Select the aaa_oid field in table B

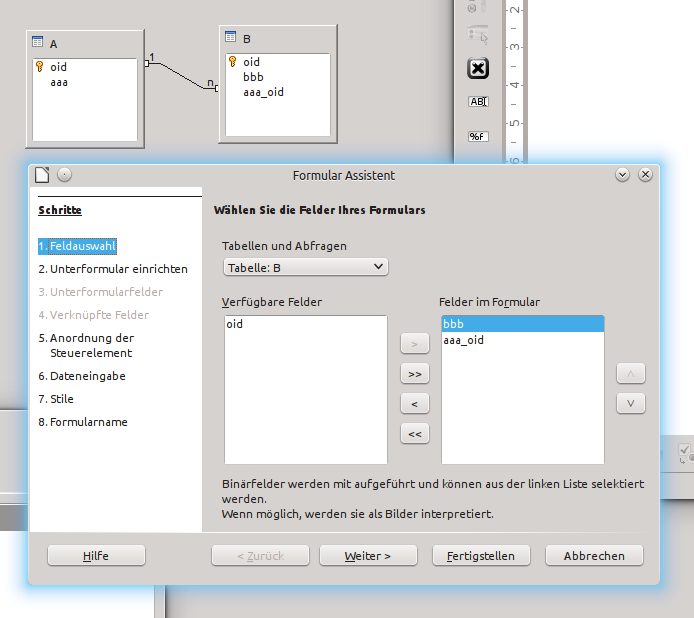(x=263, y=93)
